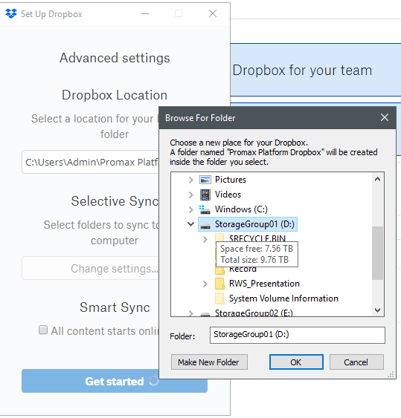The height and width of the screenshot is (418, 401).
Task: Enable All content starts online checkbox
Action: point(43,330)
